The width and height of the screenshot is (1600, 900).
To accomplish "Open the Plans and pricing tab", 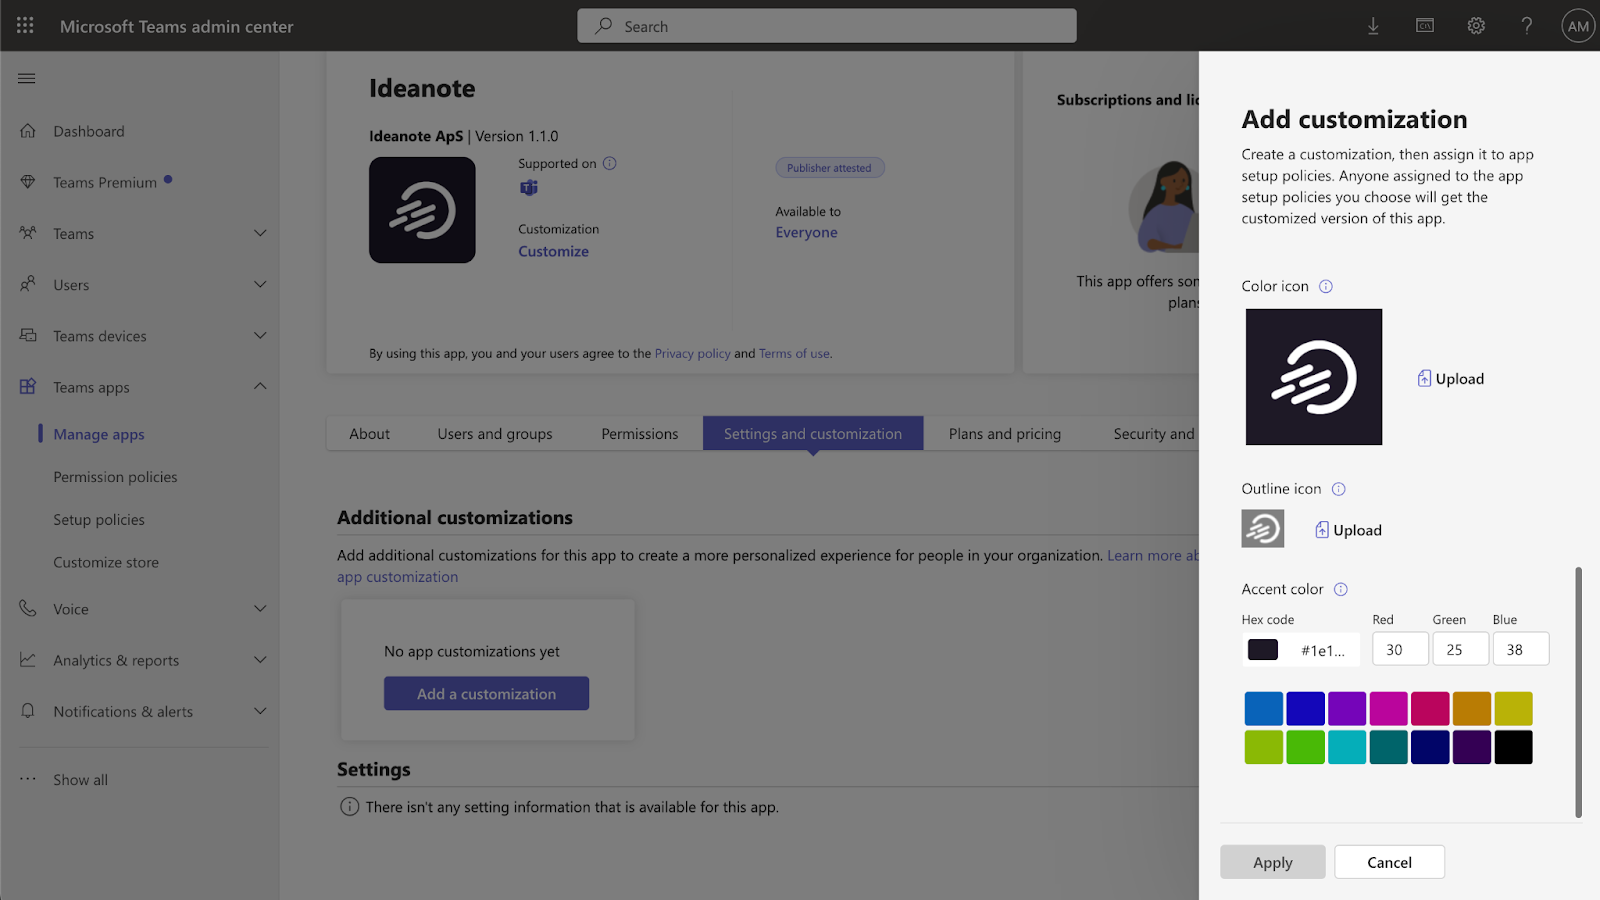I will point(1005,434).
